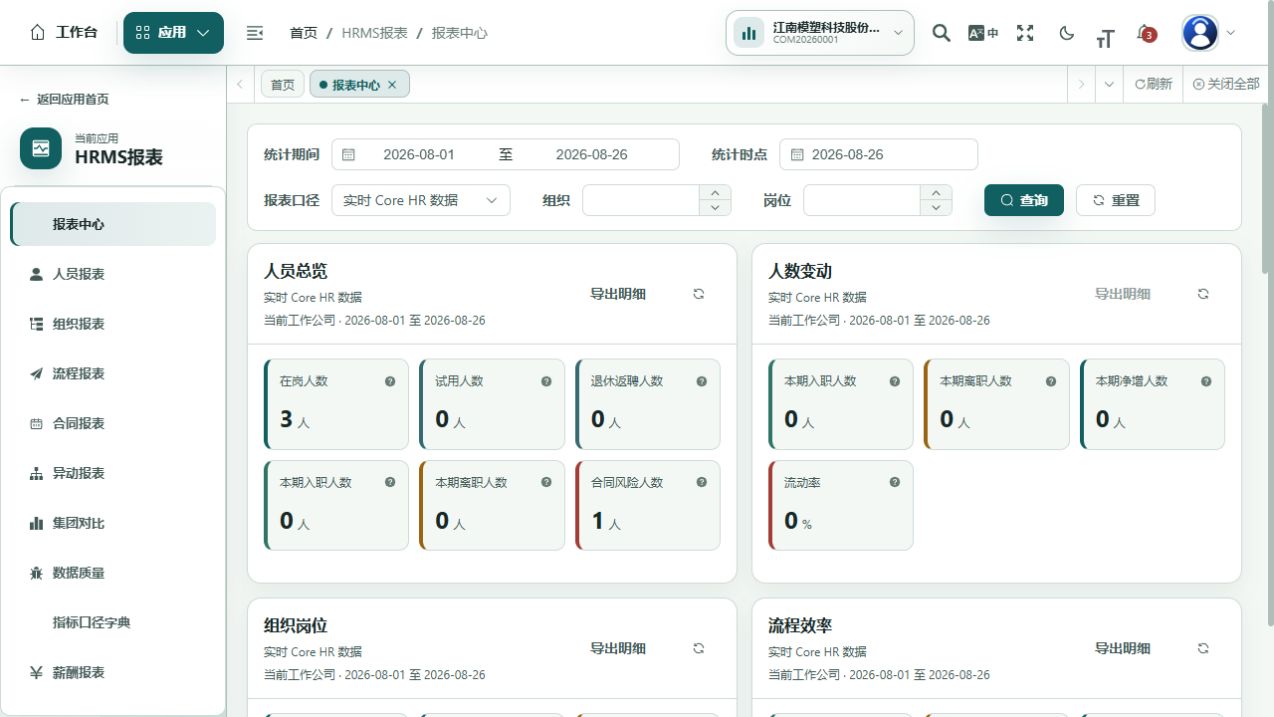Collapse the sidebar menu toggle icon
Screen dimensions: 1274x717
coord(255,33)
